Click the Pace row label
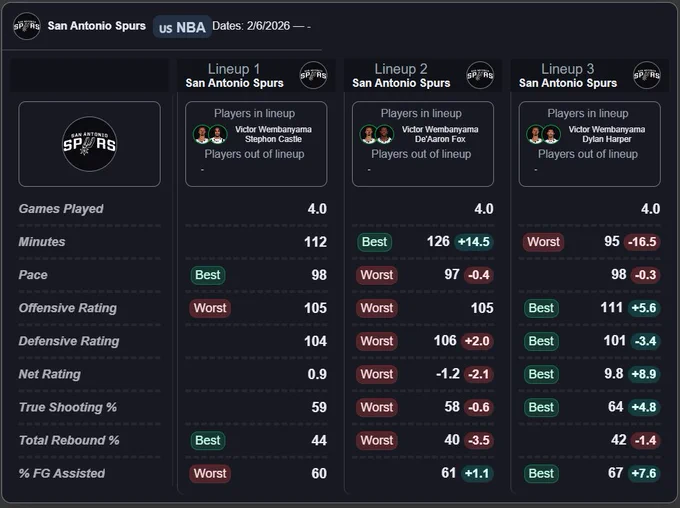Screen dimensions: 680x508 [33, 275]
